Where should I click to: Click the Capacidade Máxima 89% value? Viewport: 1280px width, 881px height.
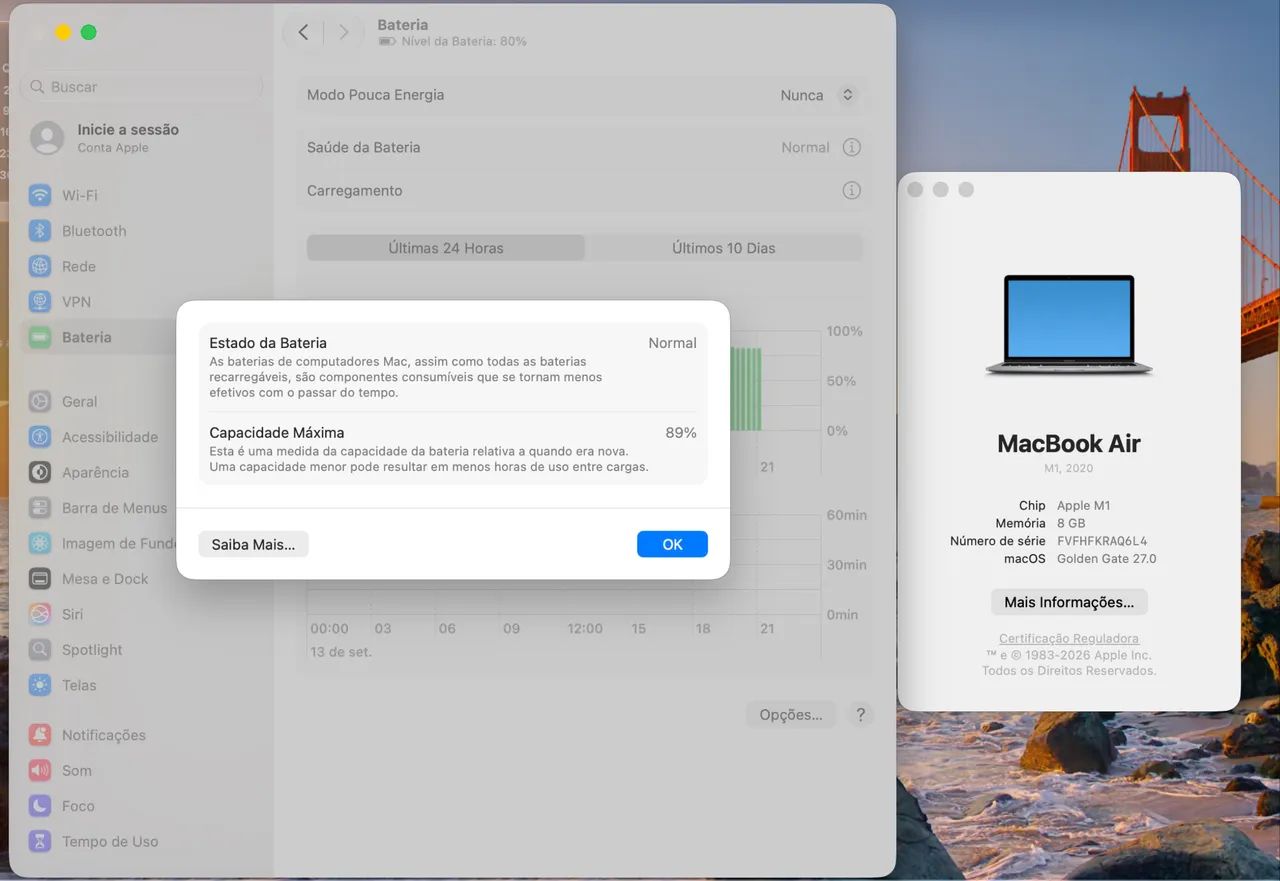click(x=681, y=433)
